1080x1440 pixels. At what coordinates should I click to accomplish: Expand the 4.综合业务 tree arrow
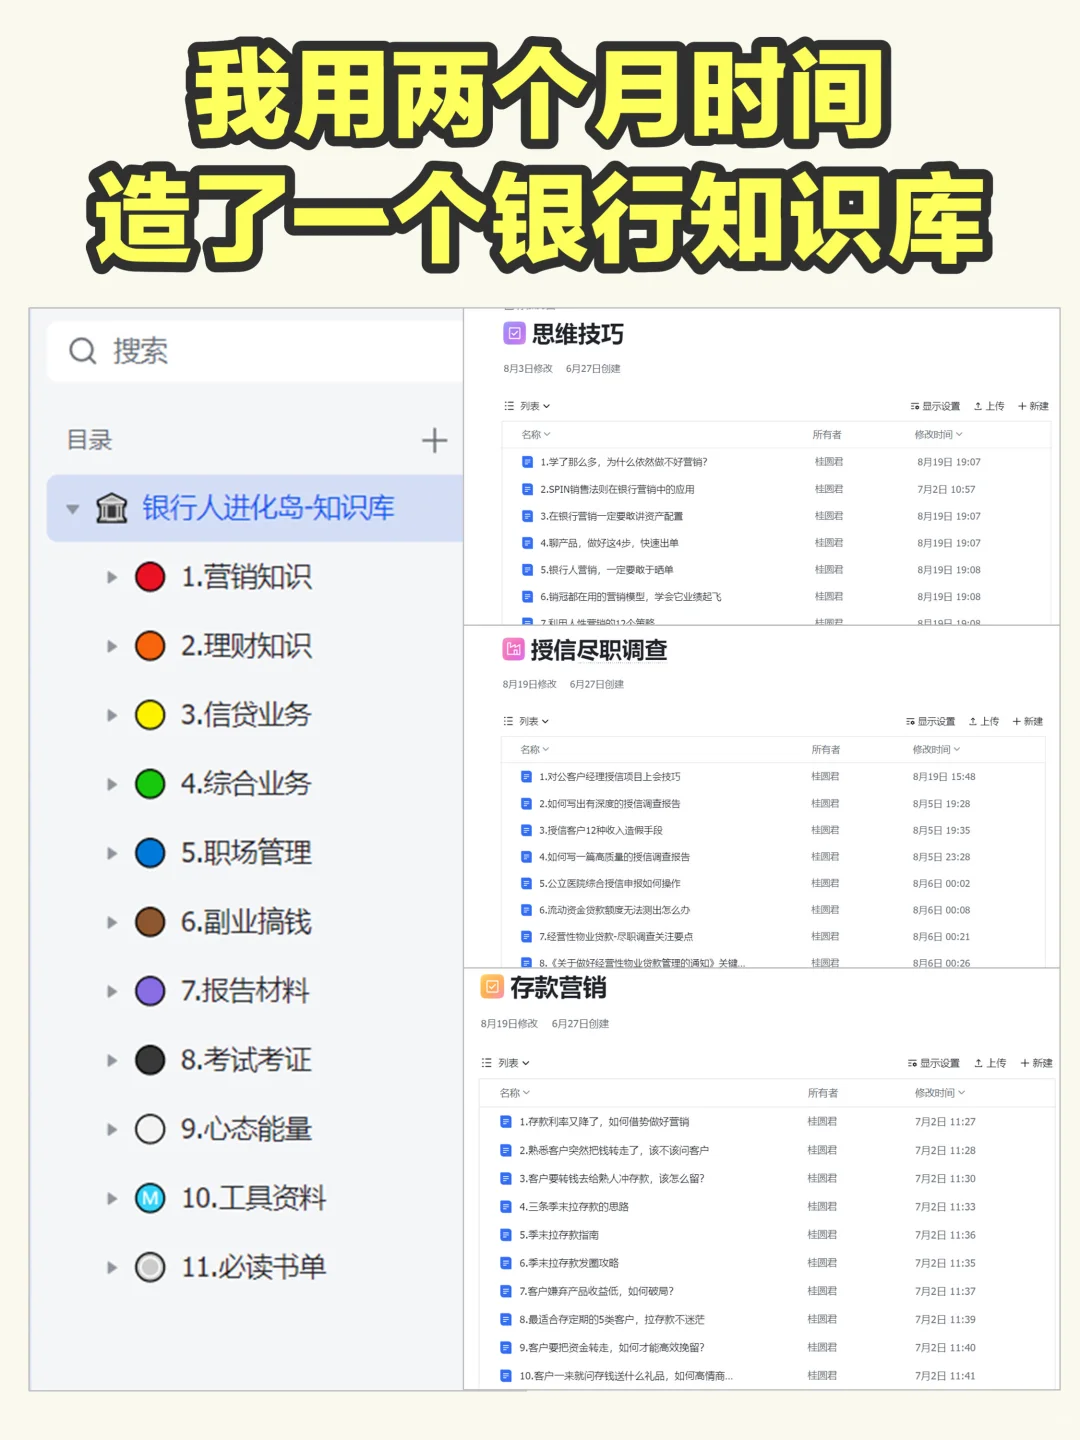coord(112,784)
